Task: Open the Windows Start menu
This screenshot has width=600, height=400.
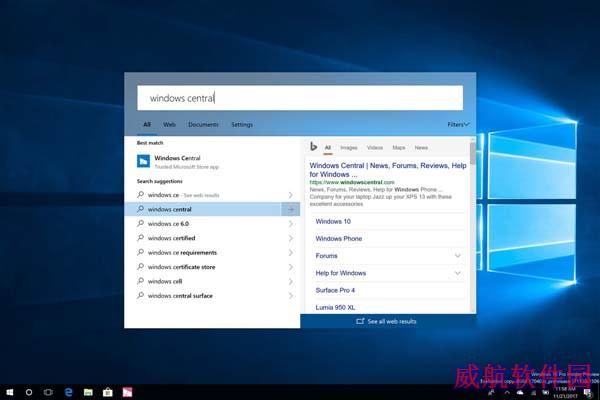Action: (x=10, y=392)
